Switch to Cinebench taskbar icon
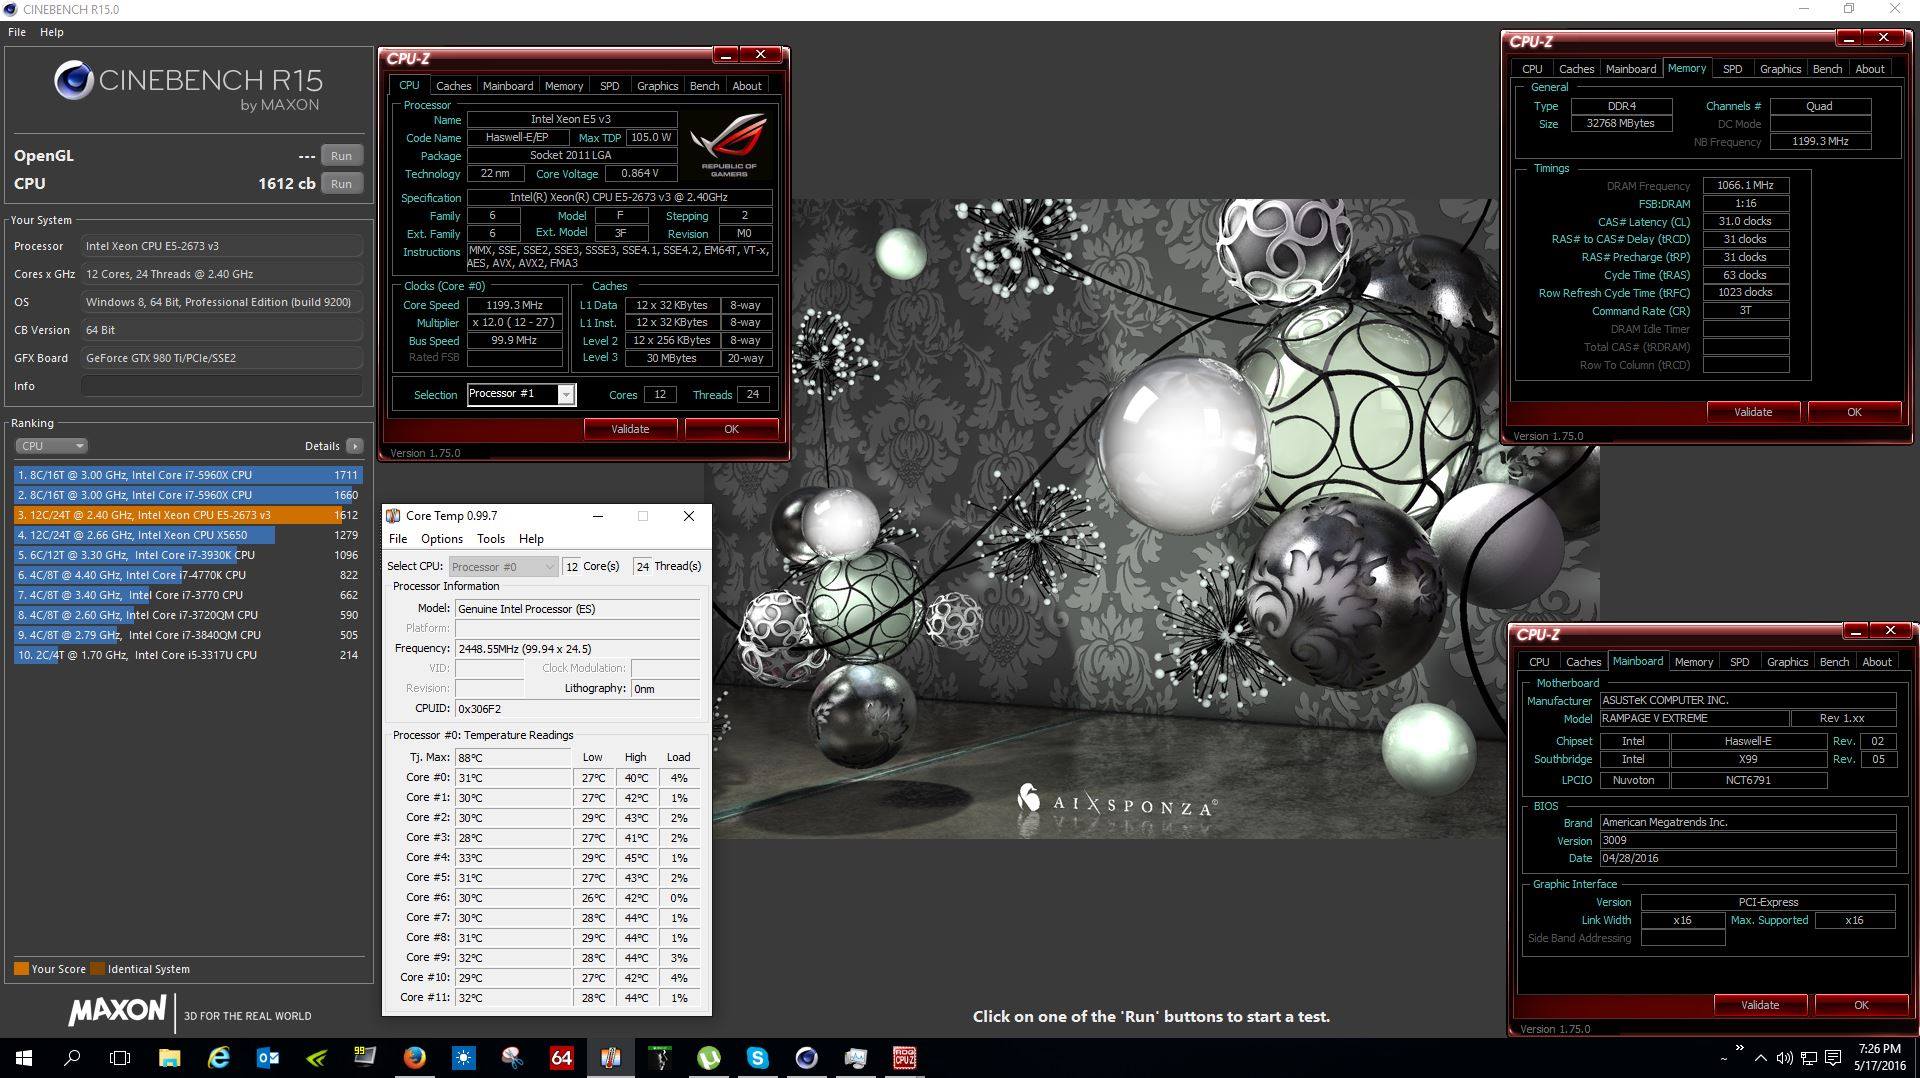 click(806, 1058)
